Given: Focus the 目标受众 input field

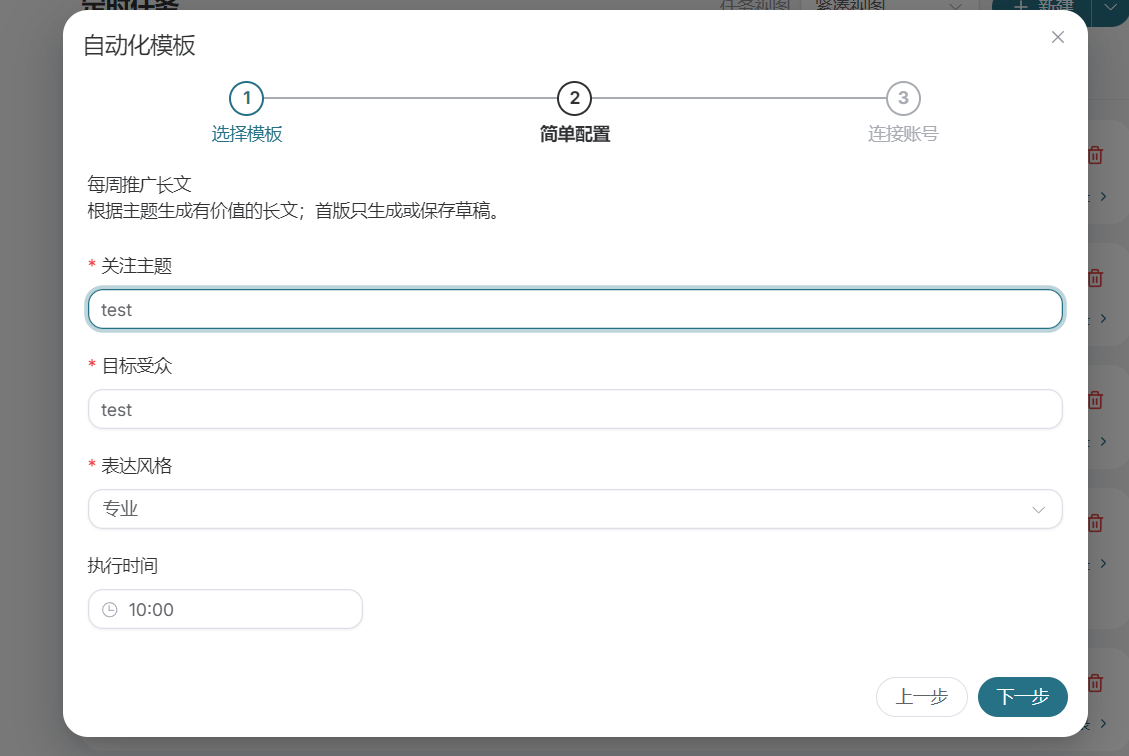Looking at the screenshot, I should (x=575, y=410).
